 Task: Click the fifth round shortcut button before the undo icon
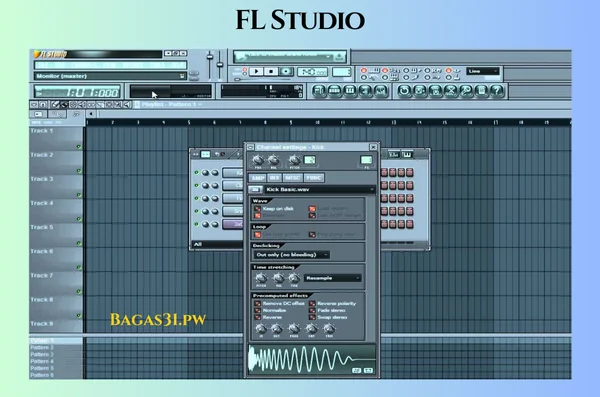coord(381,91)
